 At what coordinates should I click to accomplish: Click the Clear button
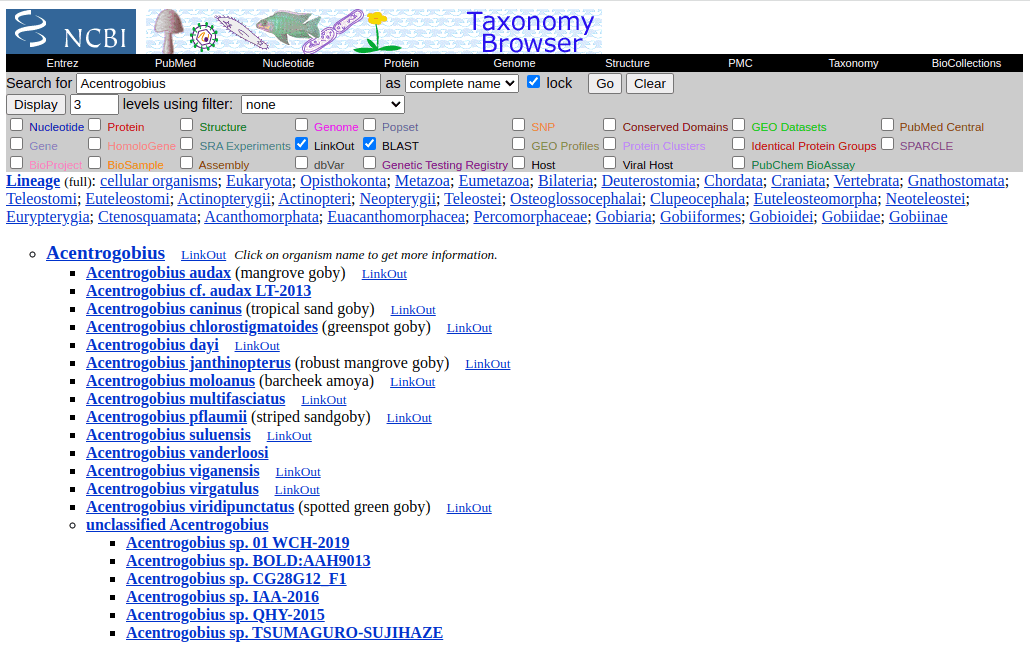coord(650,83)
